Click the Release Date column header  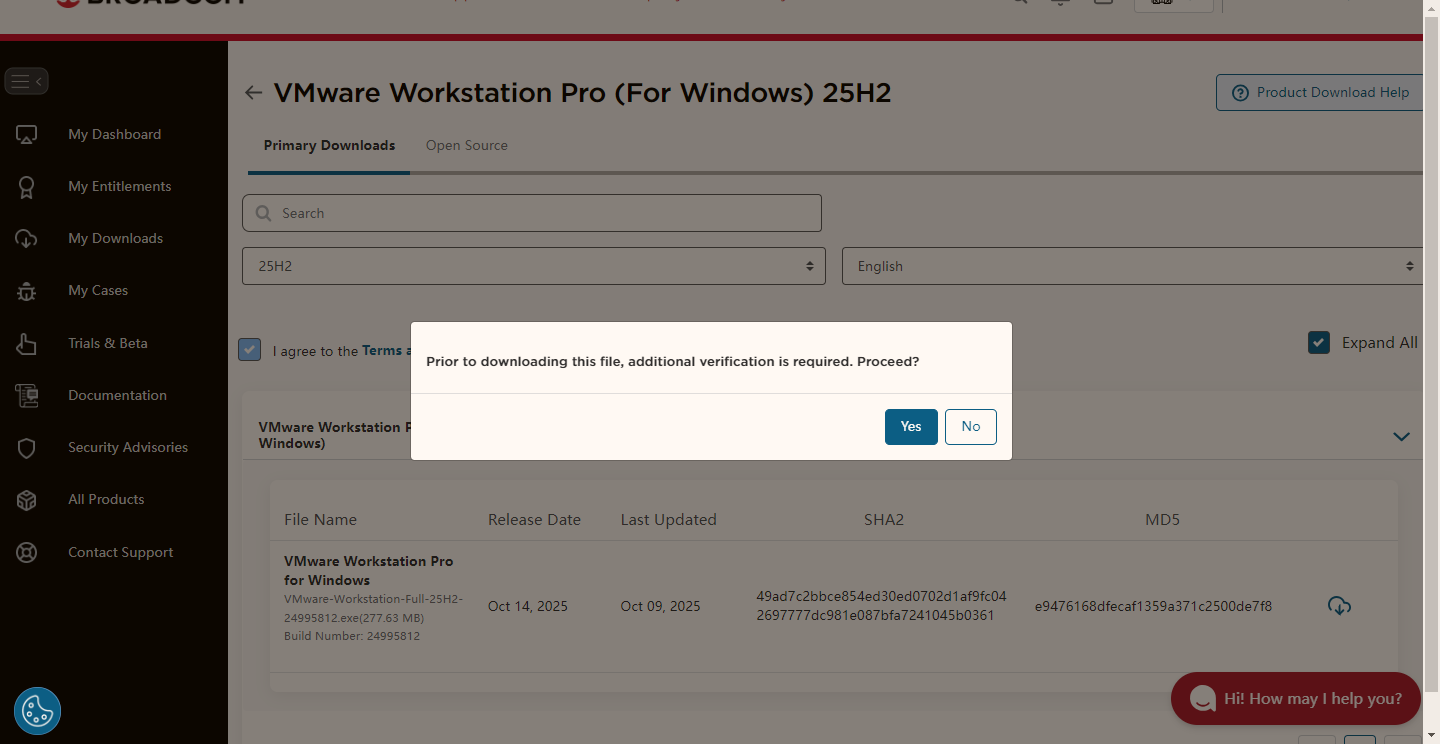coord(534,520)
